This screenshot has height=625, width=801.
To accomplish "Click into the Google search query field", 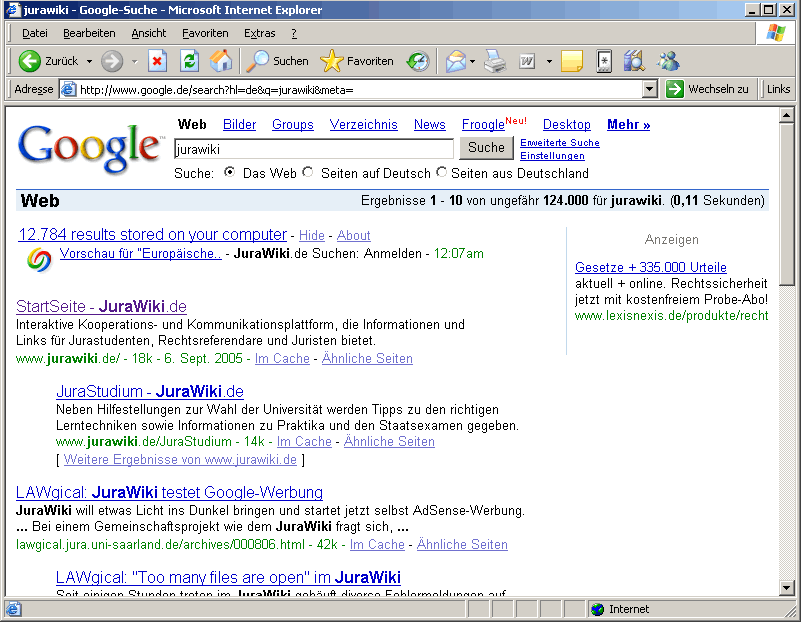I will pyautogui.click(x=314, y=148).
